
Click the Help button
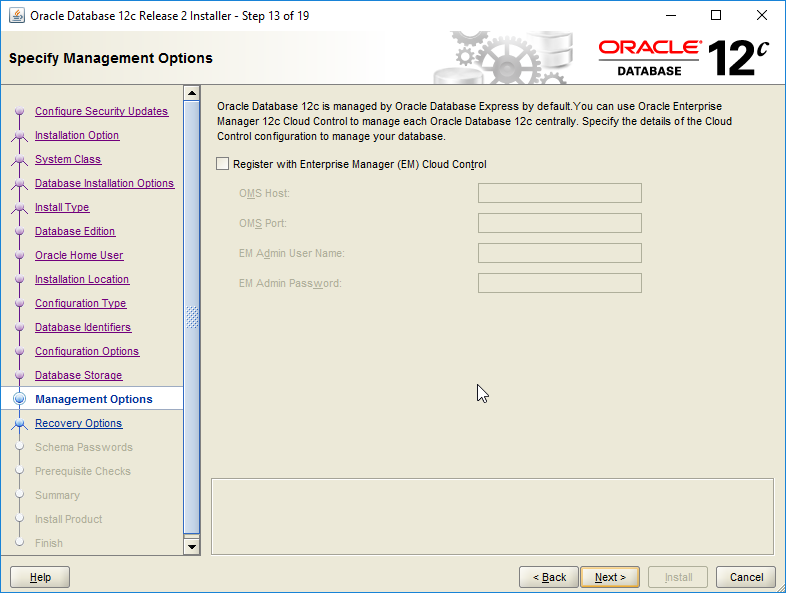pos(40,577)
